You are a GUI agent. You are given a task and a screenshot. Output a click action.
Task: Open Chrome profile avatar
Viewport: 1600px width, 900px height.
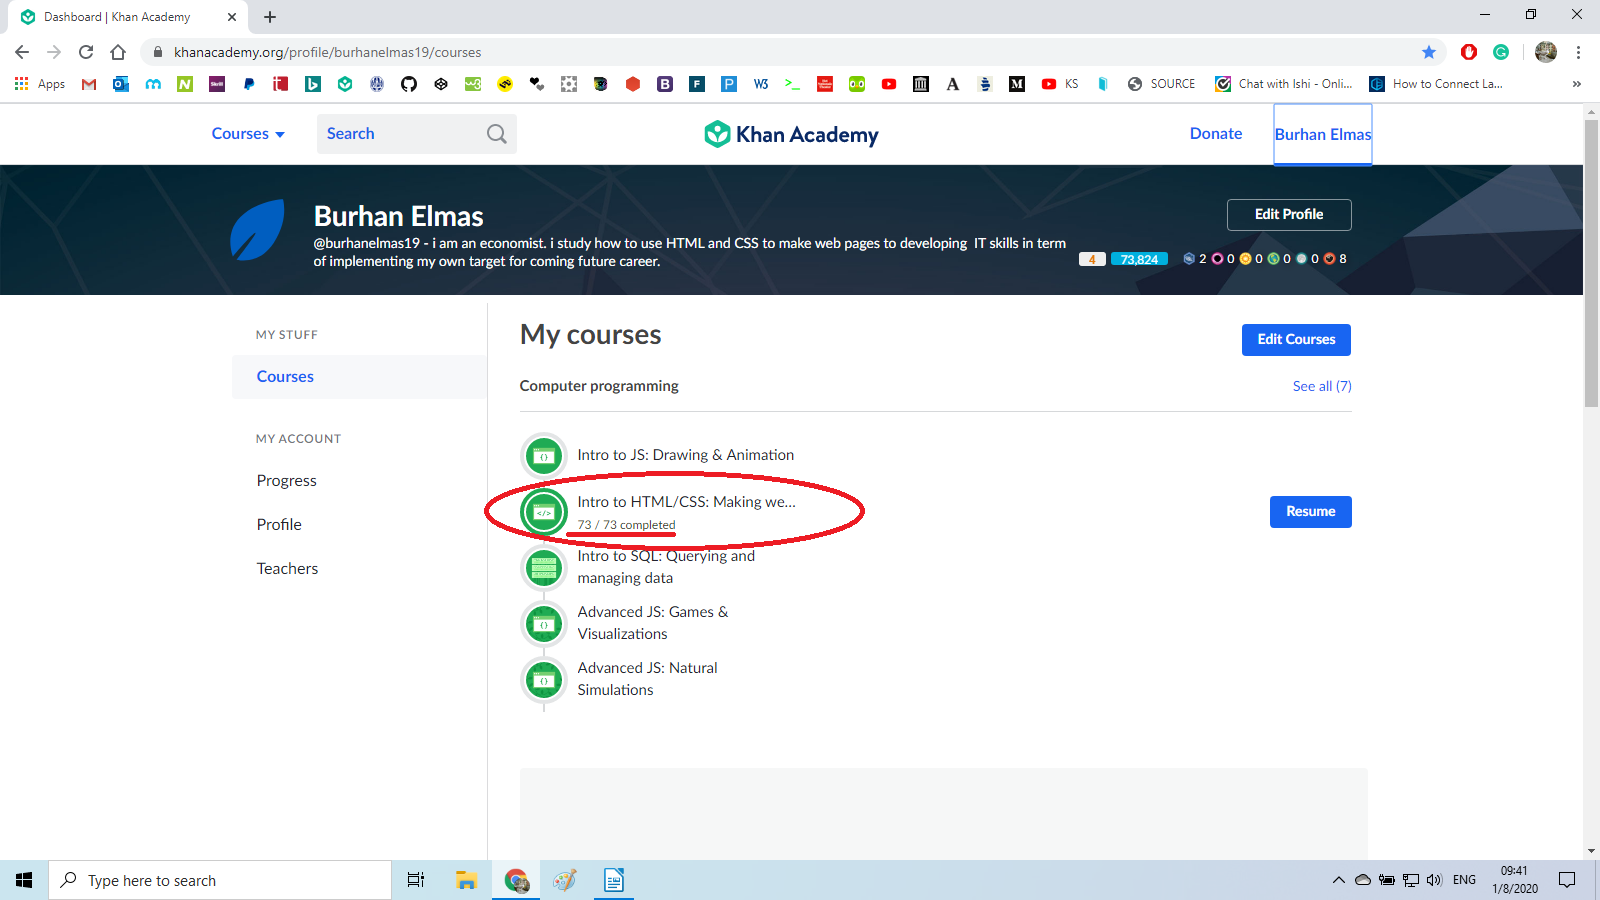[1546, 52]
